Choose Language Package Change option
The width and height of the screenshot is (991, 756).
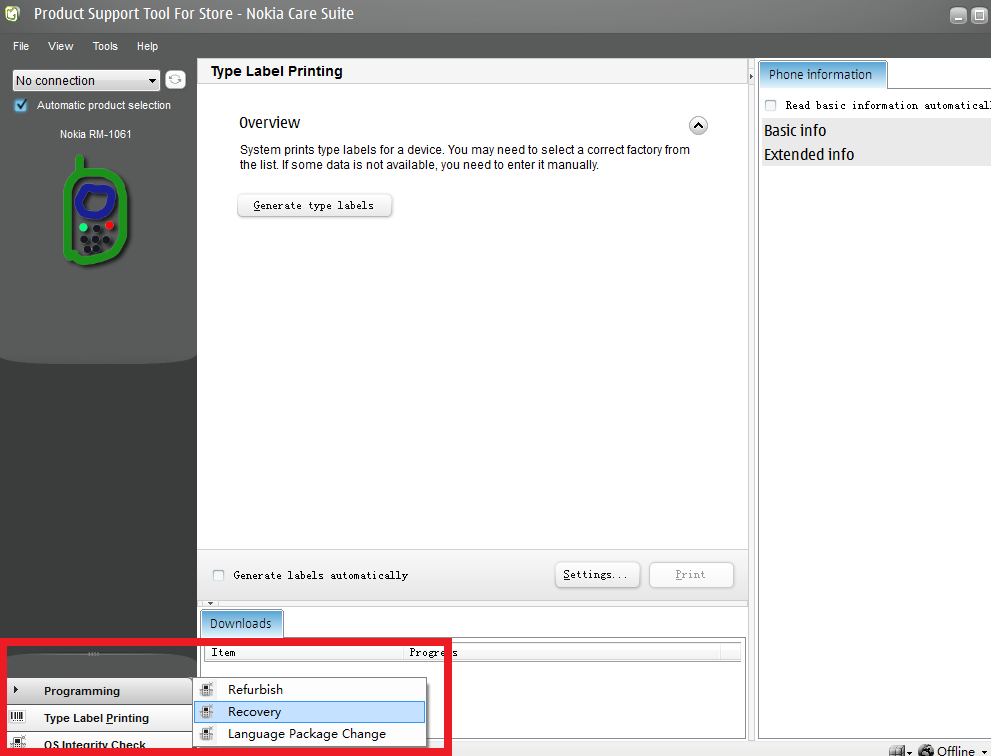pos(310,734)
